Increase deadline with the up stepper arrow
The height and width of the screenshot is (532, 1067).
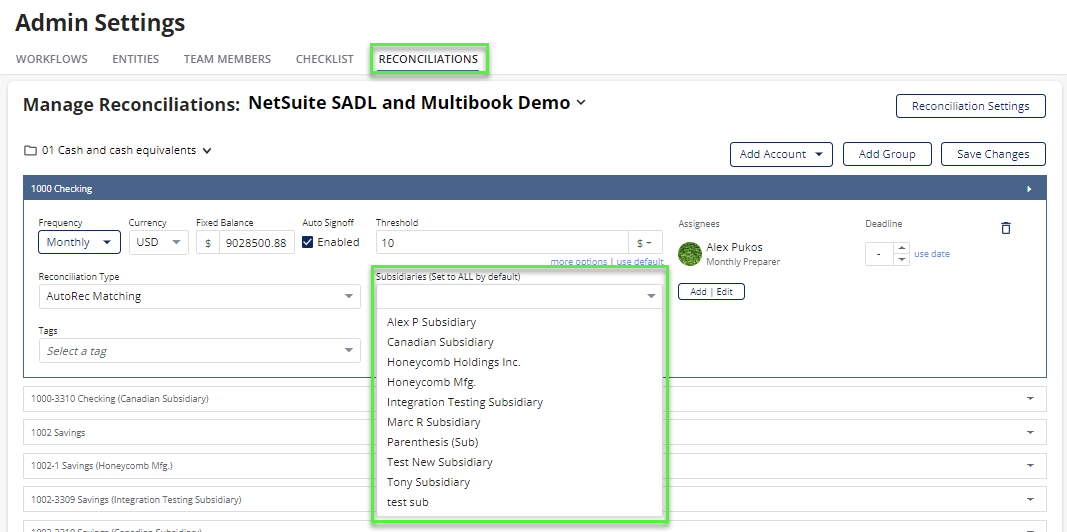click(902, 248)
